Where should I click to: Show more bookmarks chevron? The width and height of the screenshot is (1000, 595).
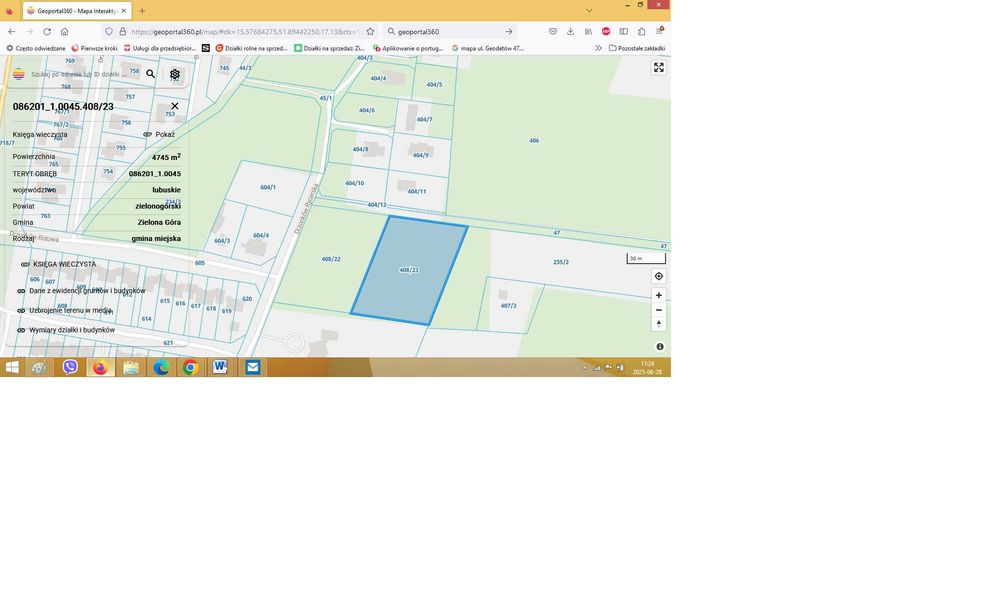[598, 48]
